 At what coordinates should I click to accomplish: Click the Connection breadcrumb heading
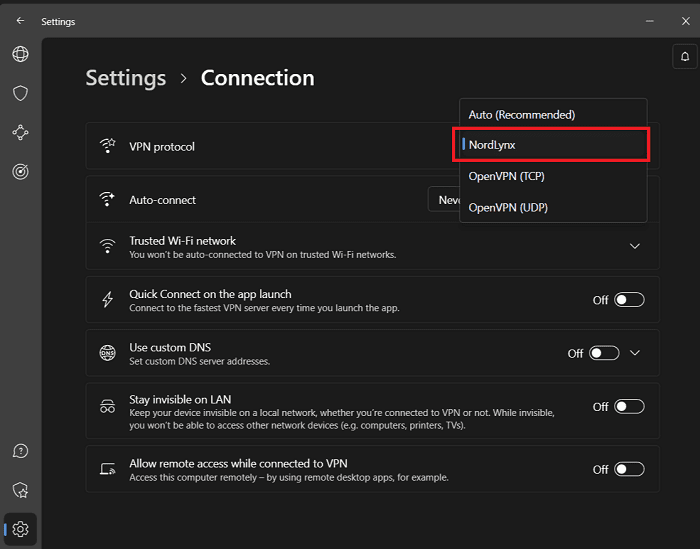point(258,78)
